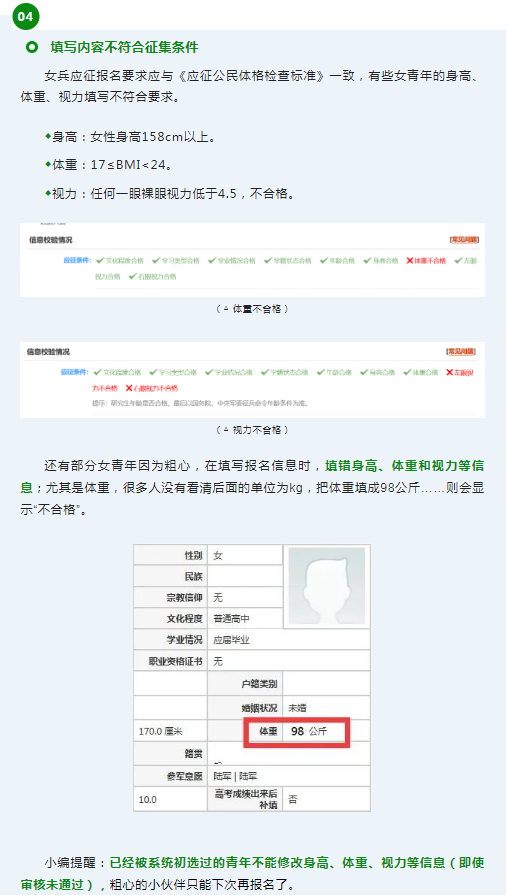The height and width of the screenshot is (895, 508).
Task: Click the small triangle icon before caption 体重不合格
Action: pos(226,309)
